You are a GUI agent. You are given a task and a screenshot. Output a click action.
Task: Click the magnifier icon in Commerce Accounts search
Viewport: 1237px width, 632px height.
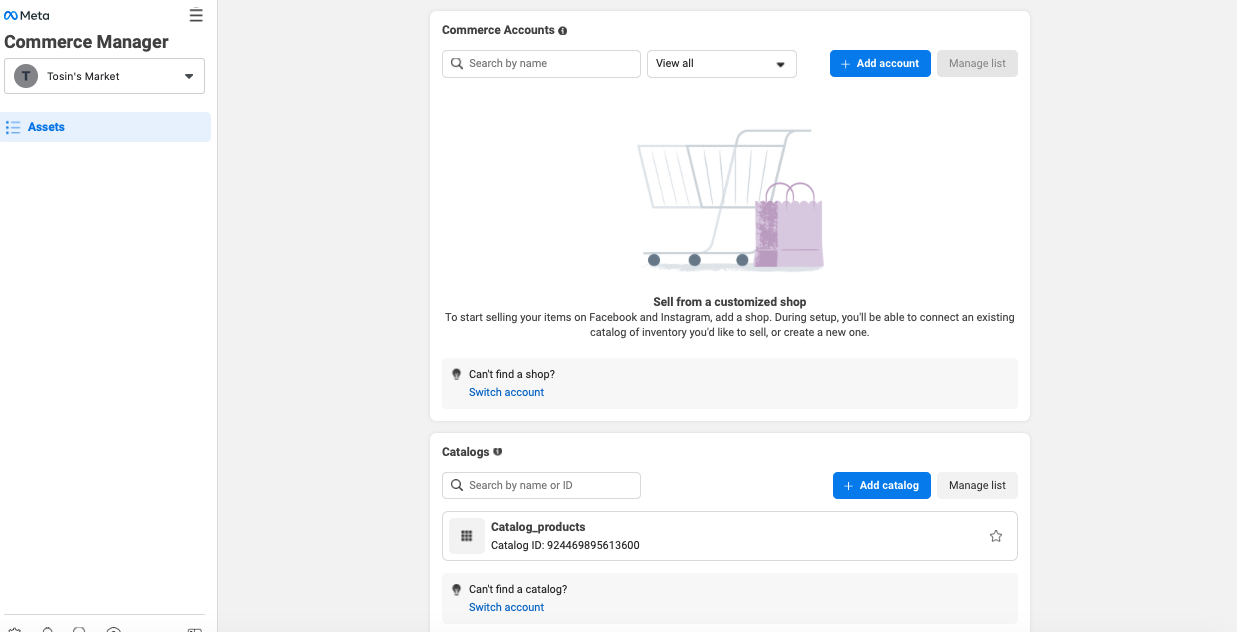(458, 63)
